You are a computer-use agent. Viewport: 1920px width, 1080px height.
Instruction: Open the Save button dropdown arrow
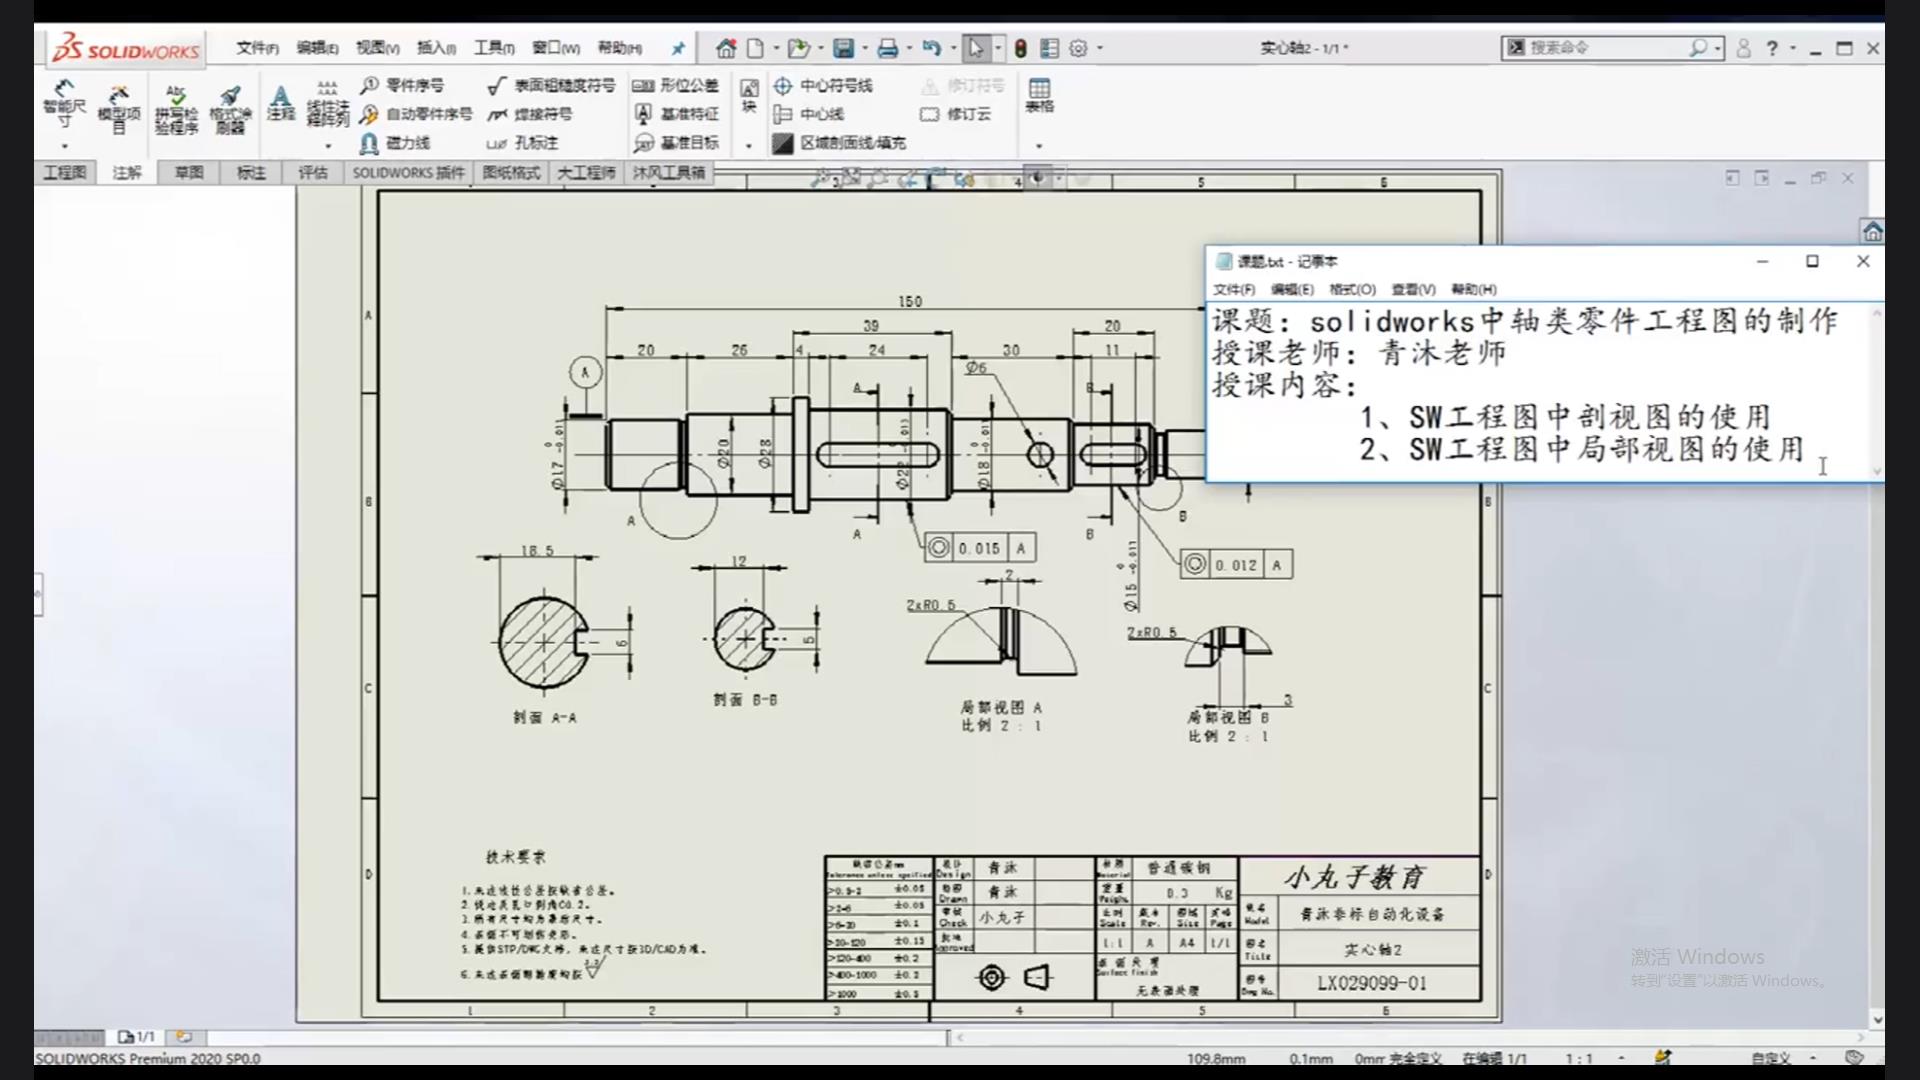(864, 48)
